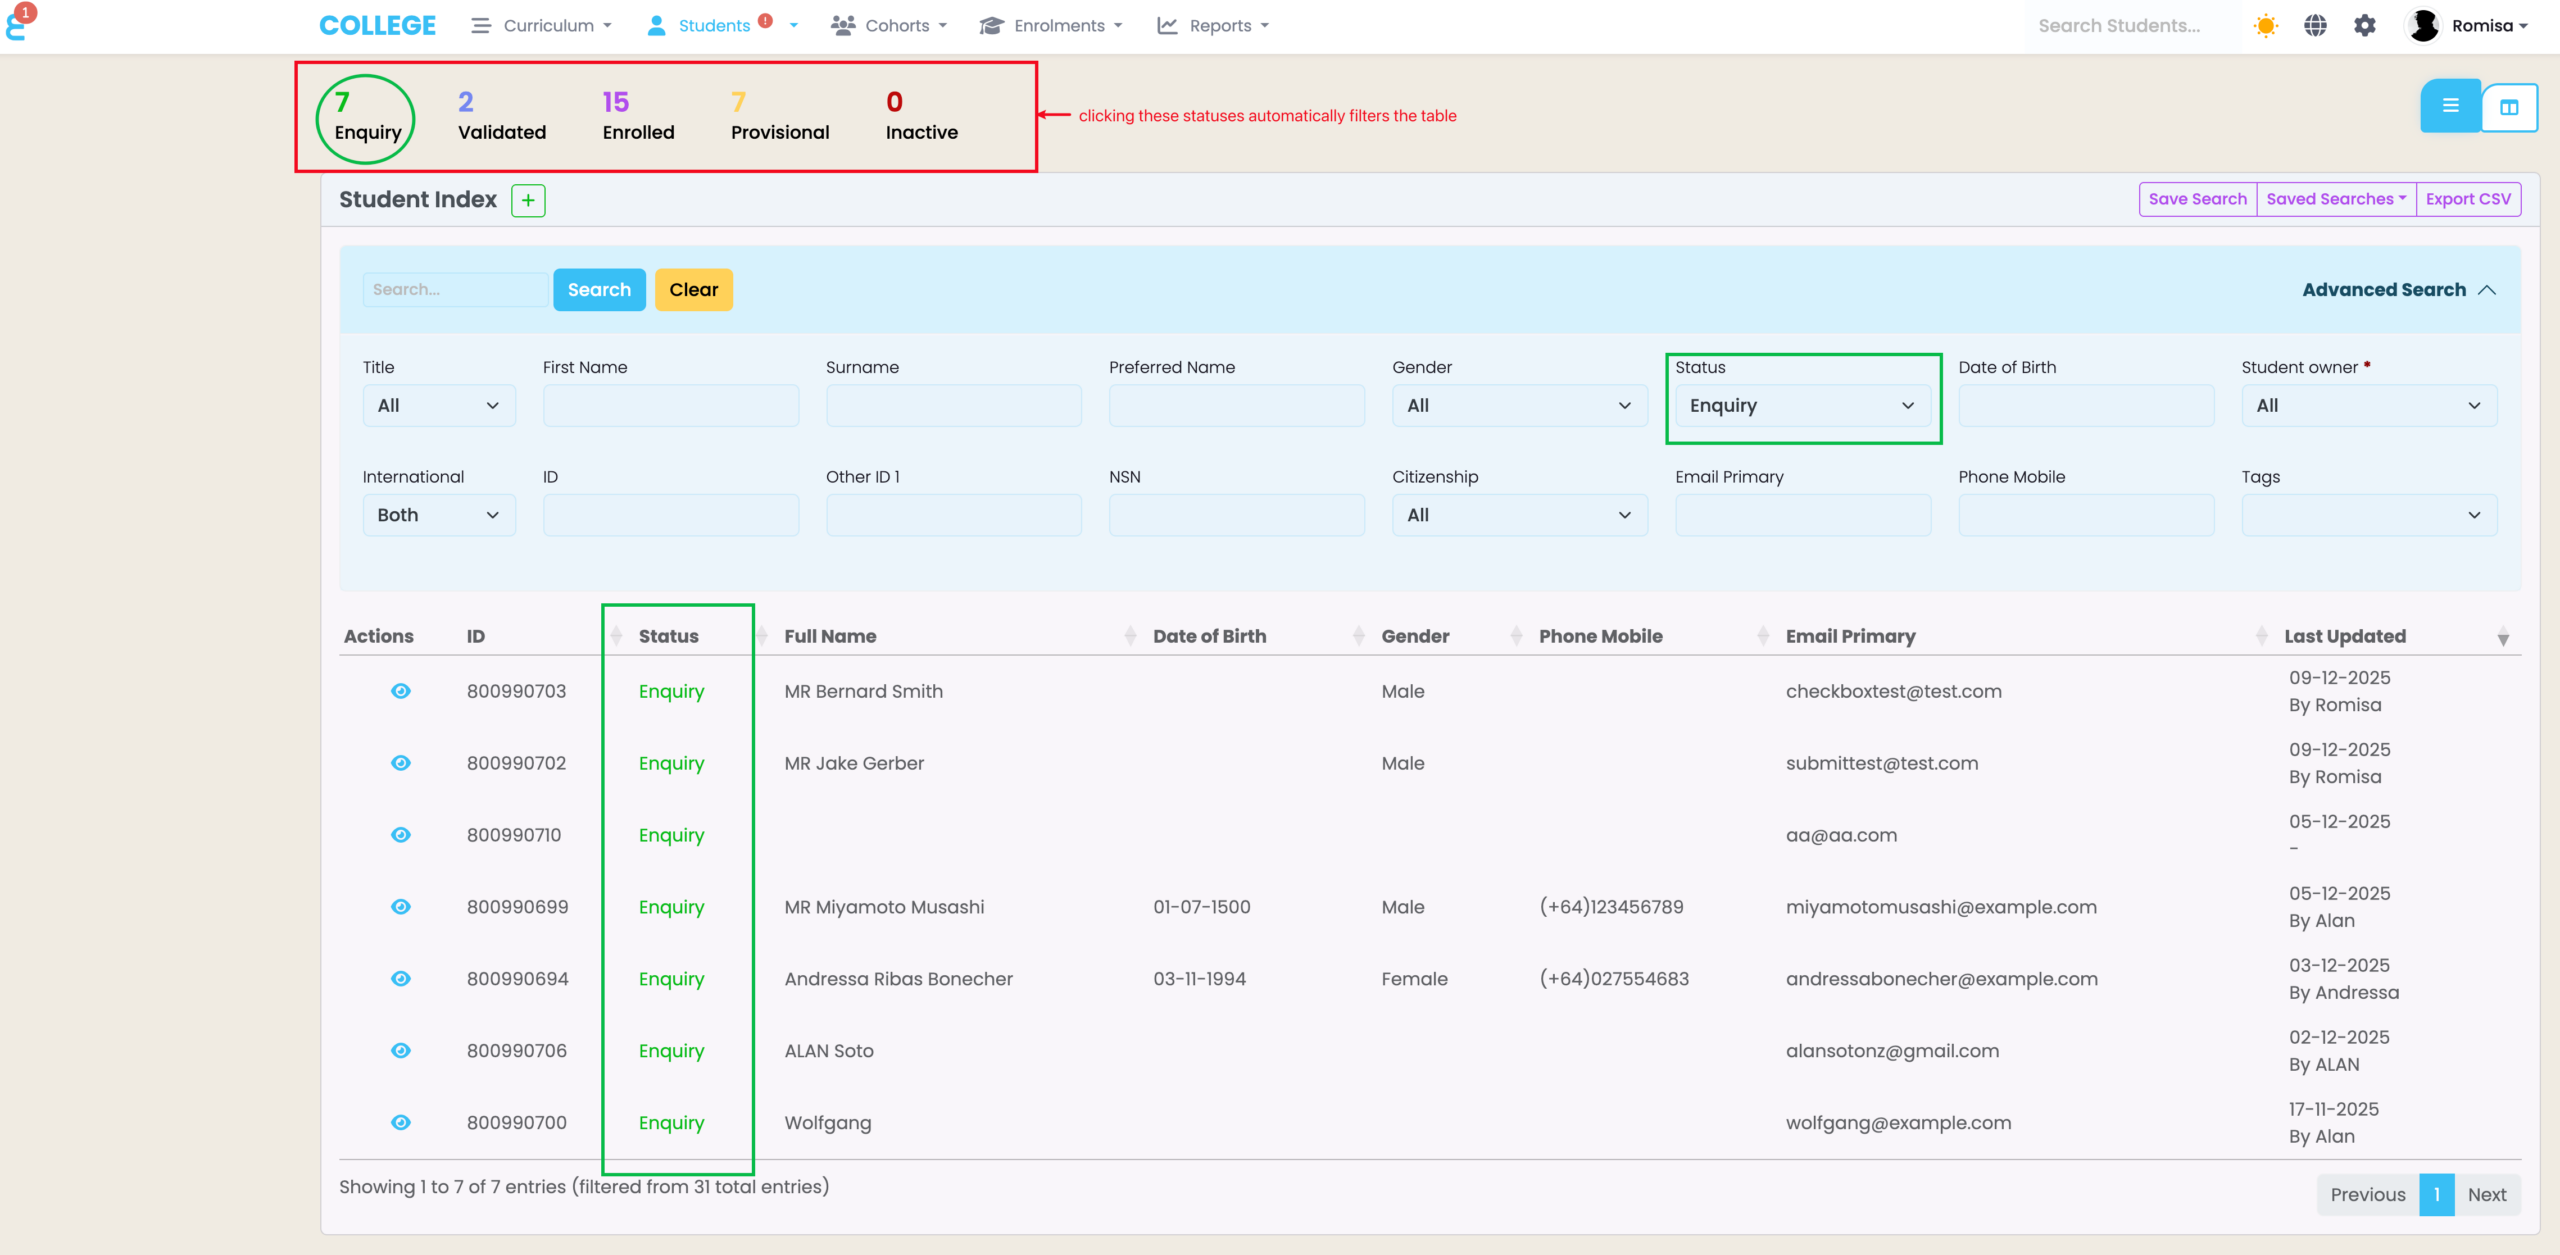
Task: Open the globe language icon
Action: click(x=2315, y=26)
